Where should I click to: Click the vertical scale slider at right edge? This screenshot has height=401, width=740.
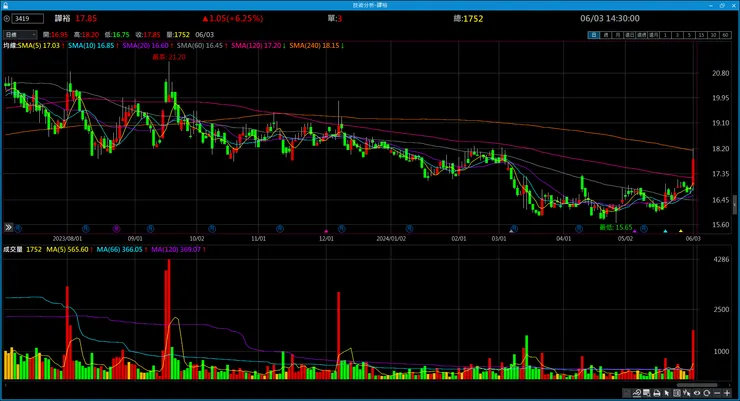pyautogui.click(x=734, y=205)
